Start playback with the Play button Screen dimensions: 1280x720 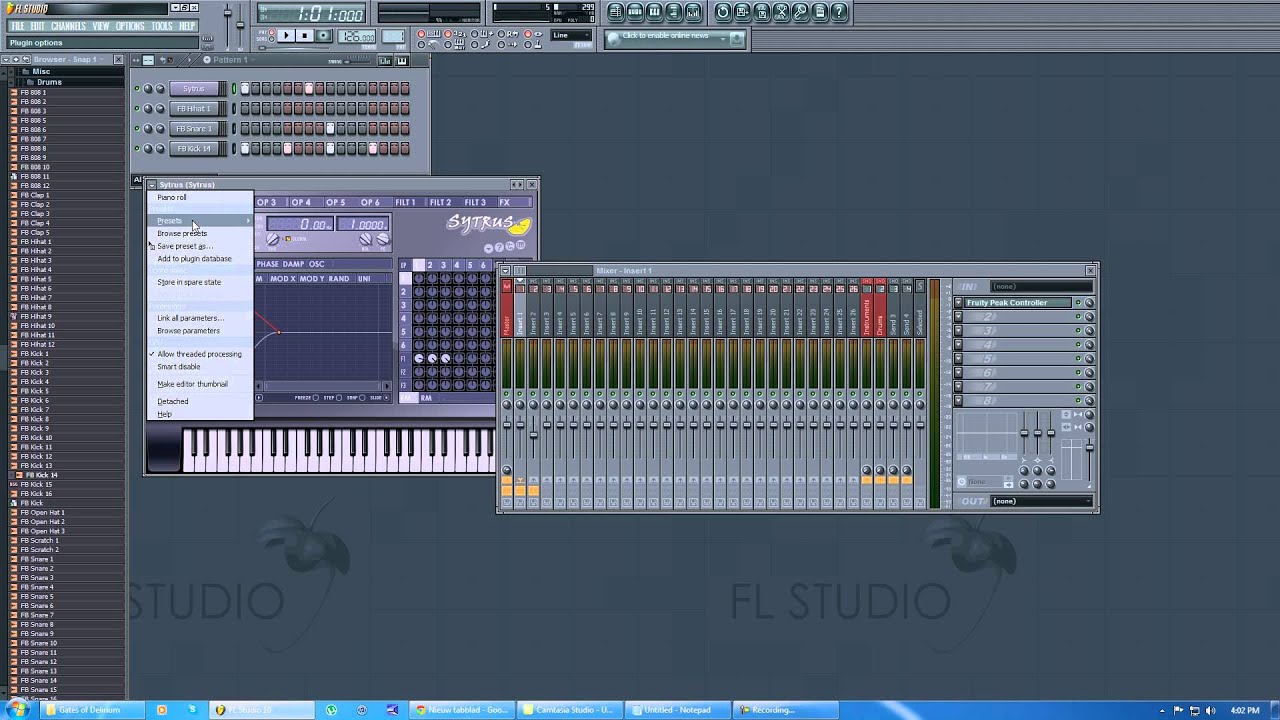[286, 36]
